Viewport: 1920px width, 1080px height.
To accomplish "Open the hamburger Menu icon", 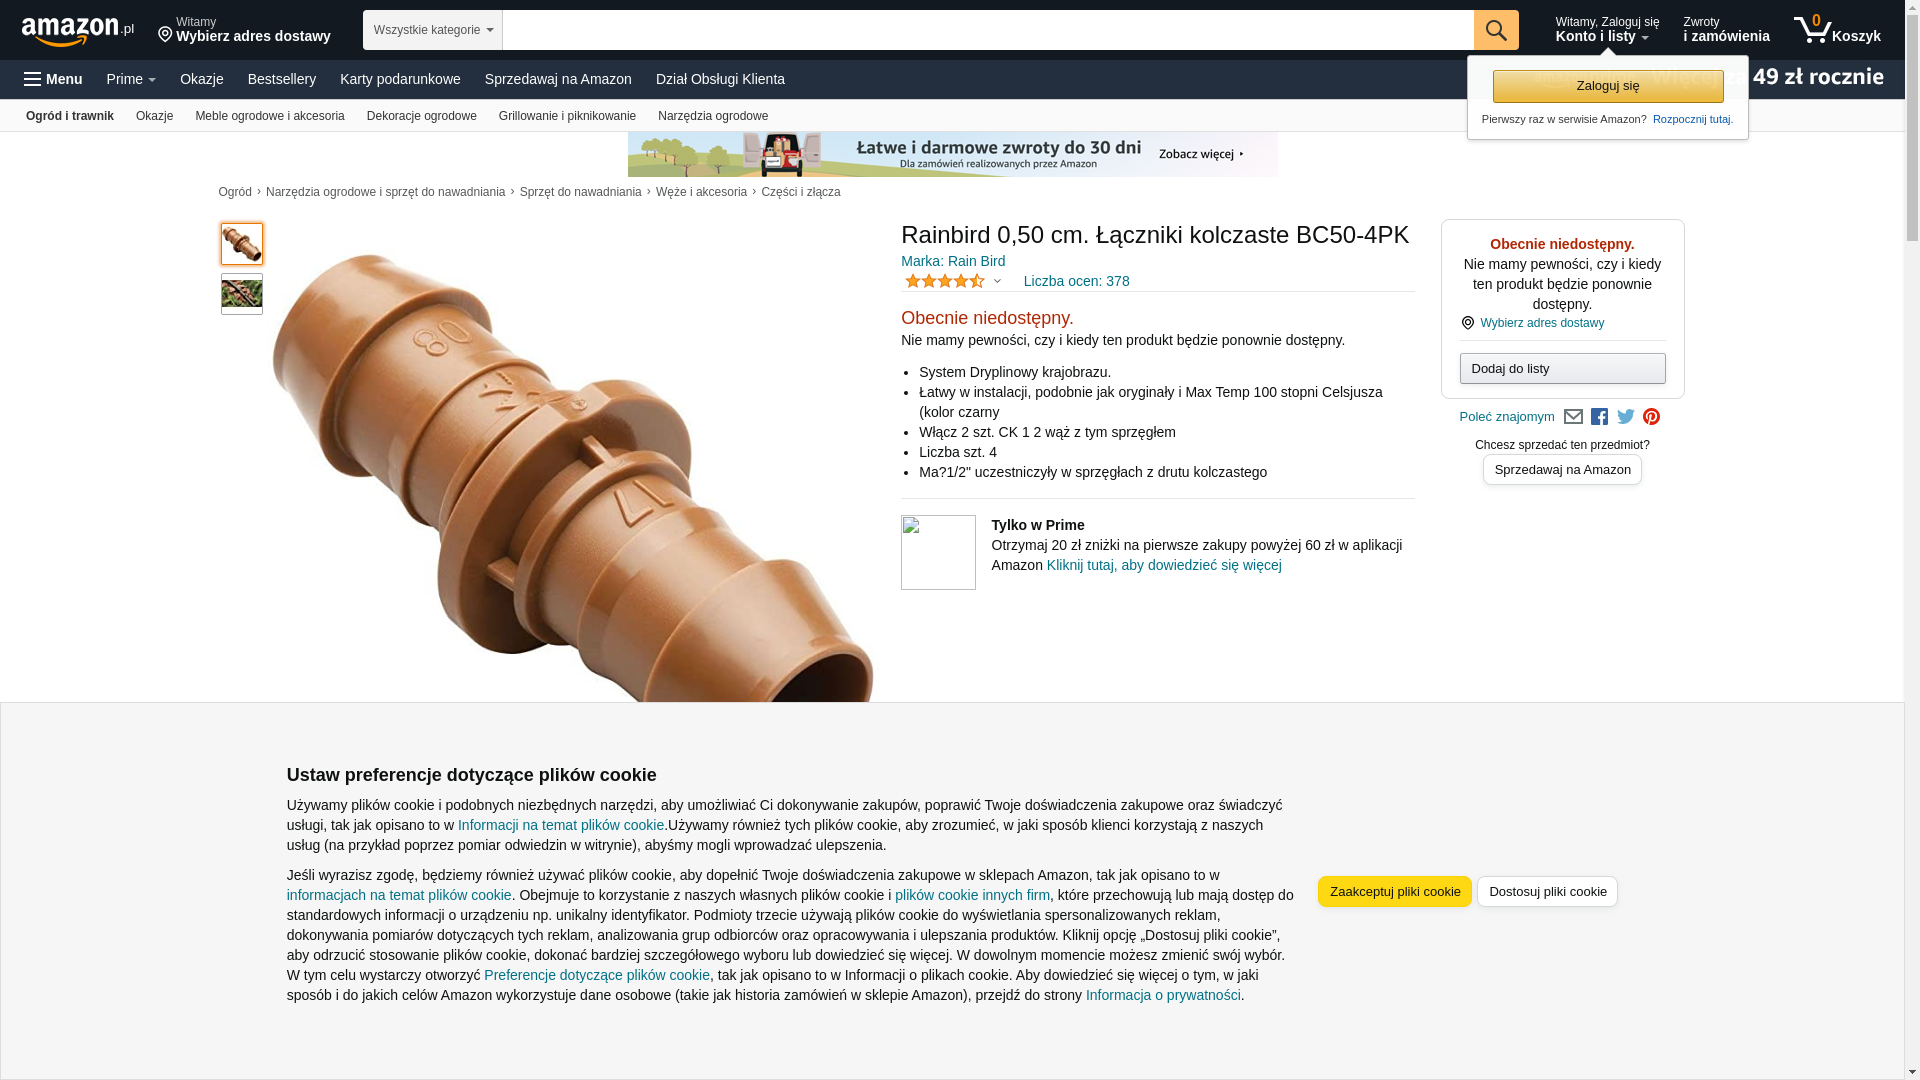I will click(x=53, y=79).
